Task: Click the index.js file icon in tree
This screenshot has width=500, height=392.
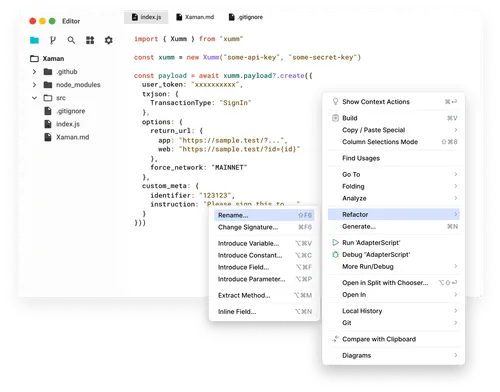Action: (x=48, y=124)
